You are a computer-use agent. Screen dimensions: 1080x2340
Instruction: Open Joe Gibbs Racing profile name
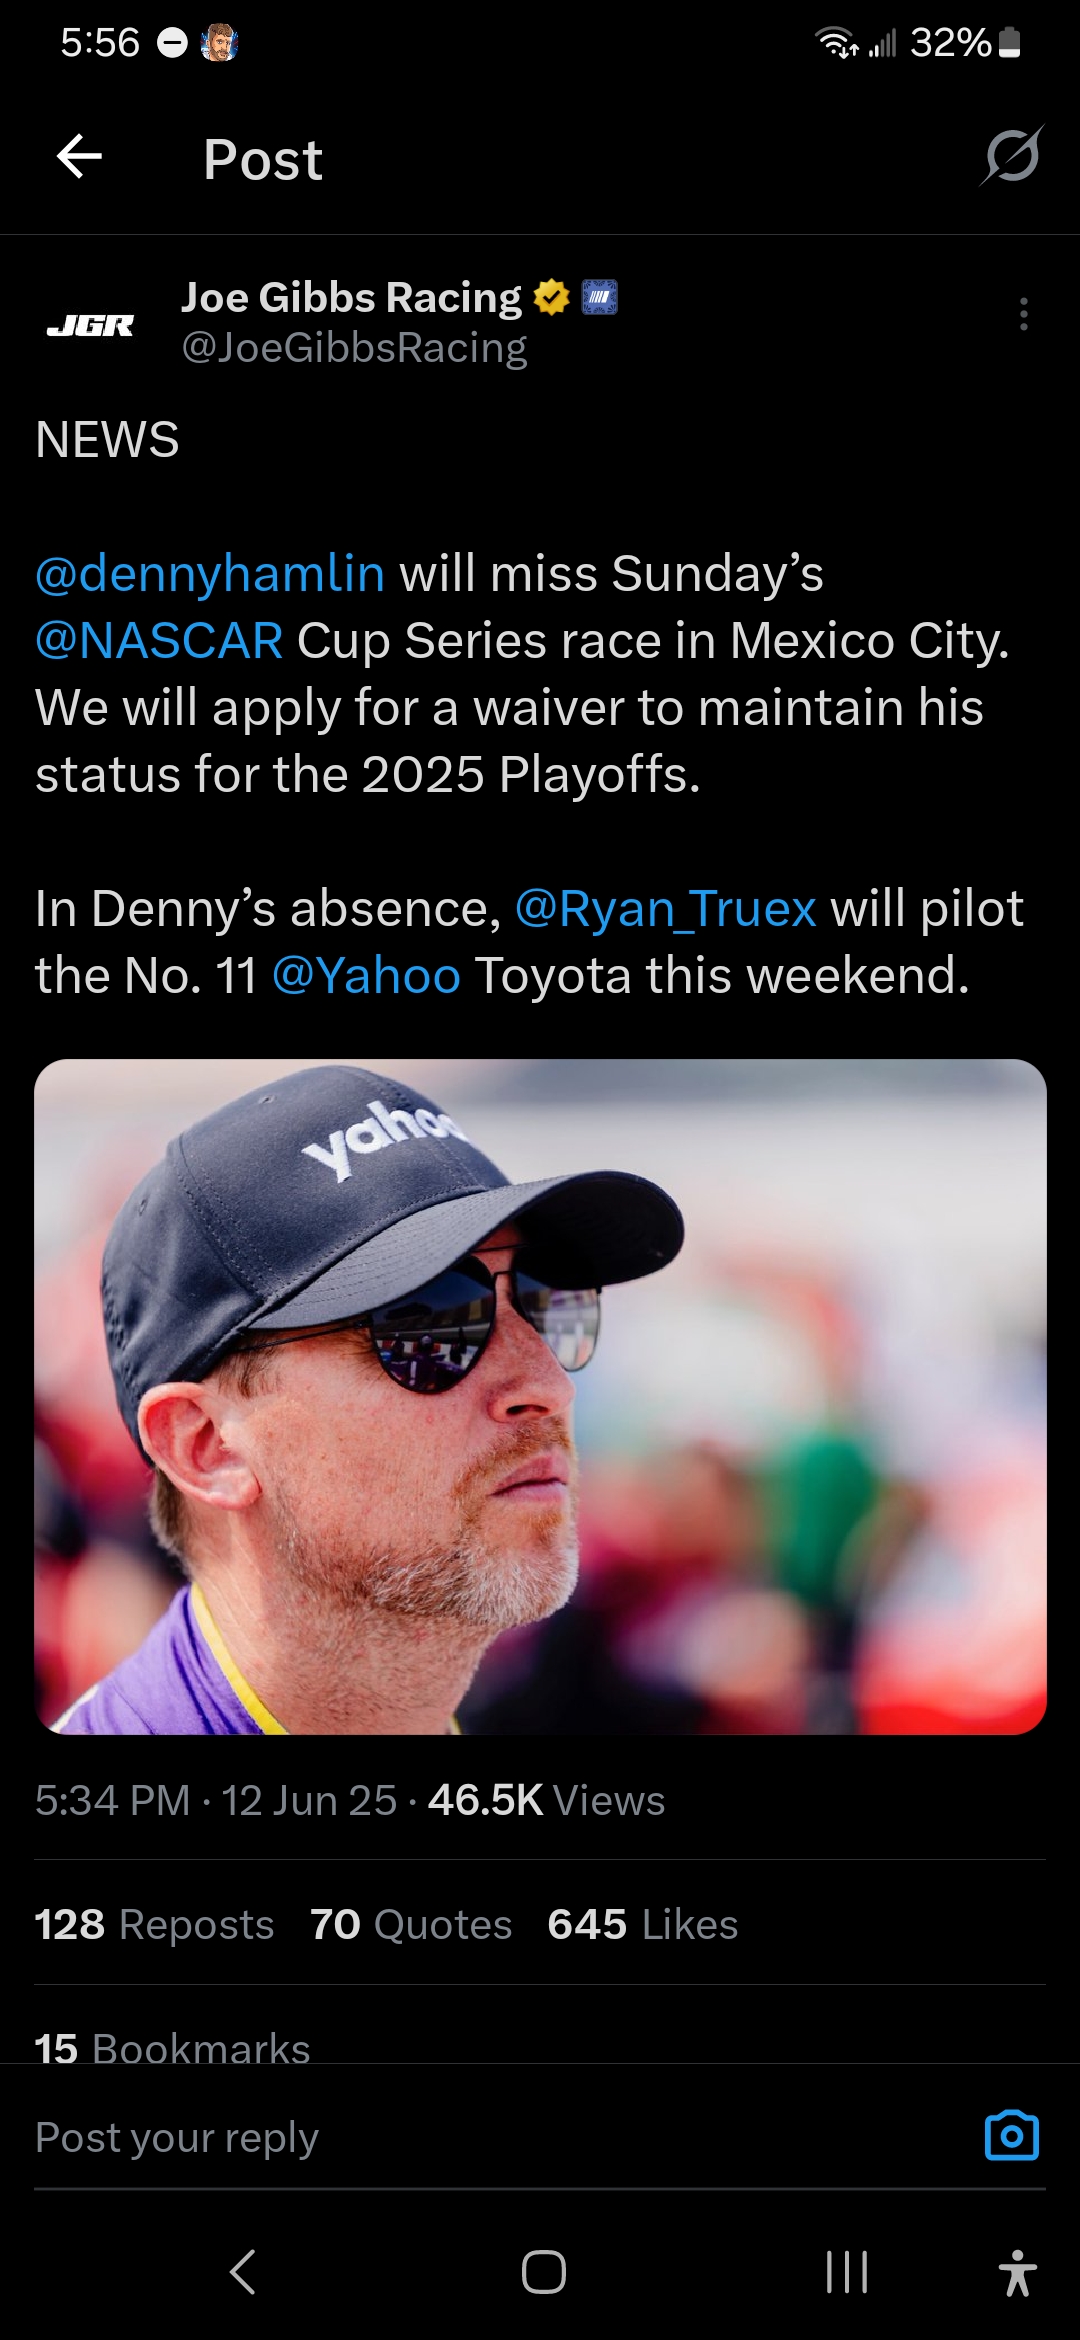tap(351, 297)
